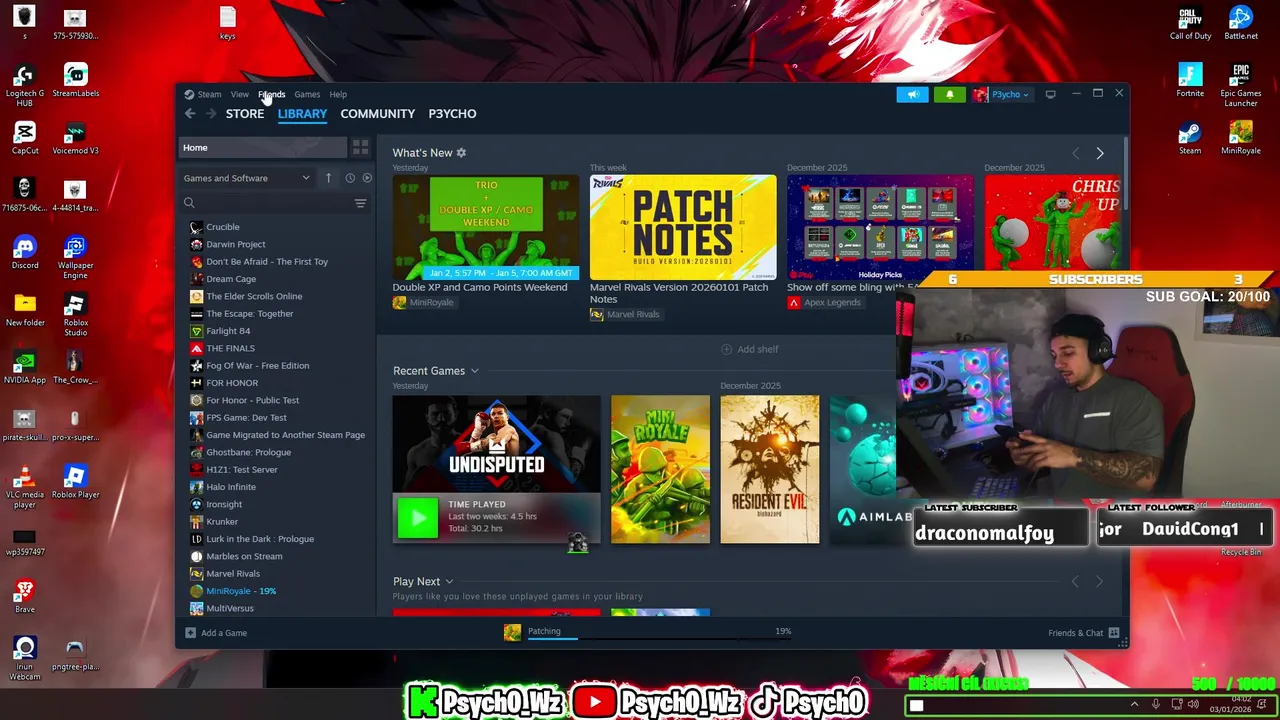Open the Steam announcements megaphone button

912,94
